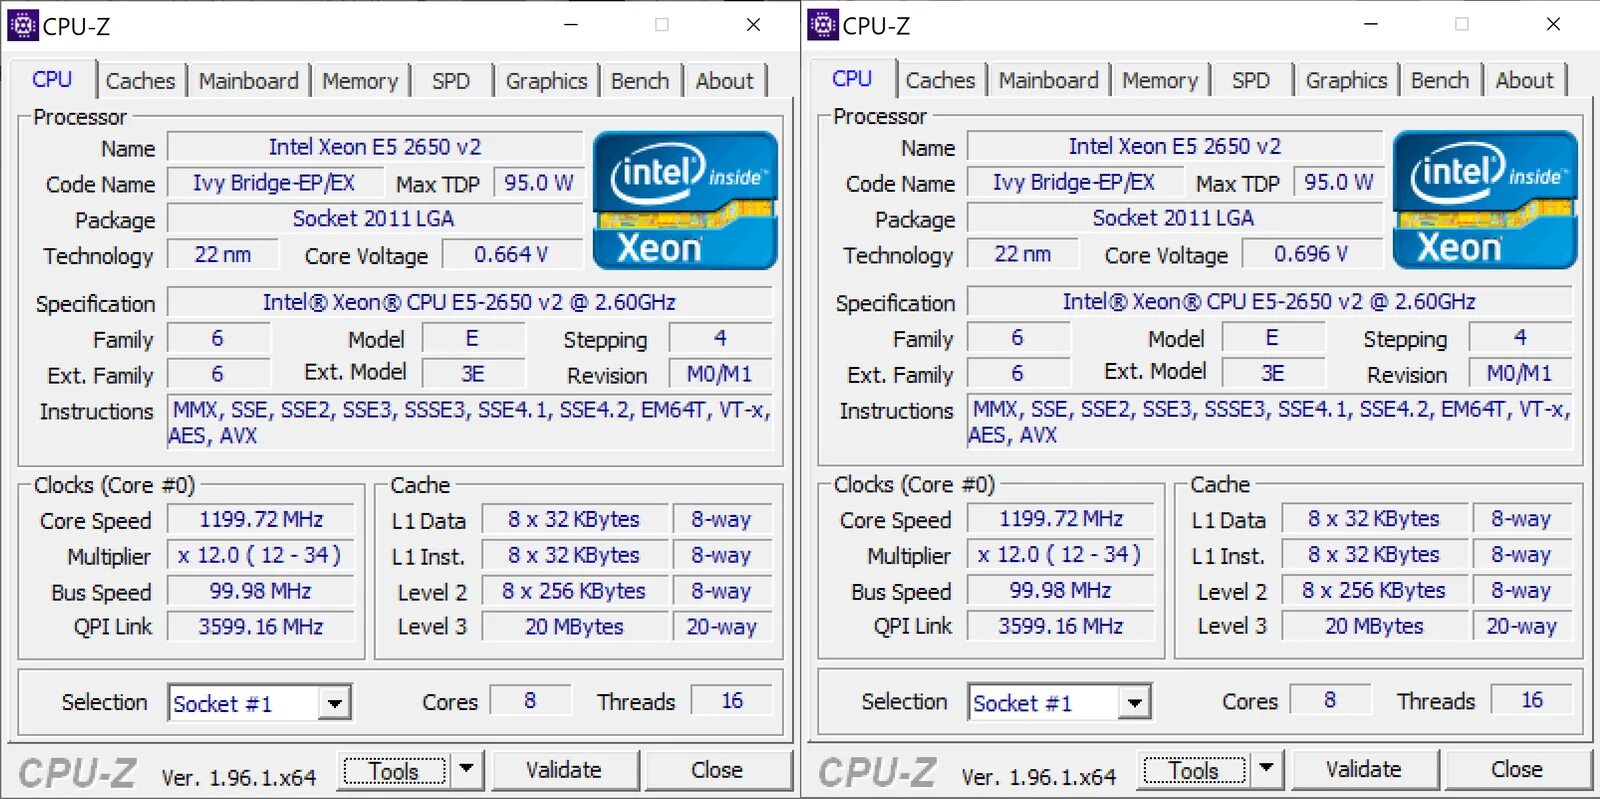Image resolution: width=1600 pixels, height=799 pixels.
Task: Select CPU tab in right window
Action: click(852, 79)
